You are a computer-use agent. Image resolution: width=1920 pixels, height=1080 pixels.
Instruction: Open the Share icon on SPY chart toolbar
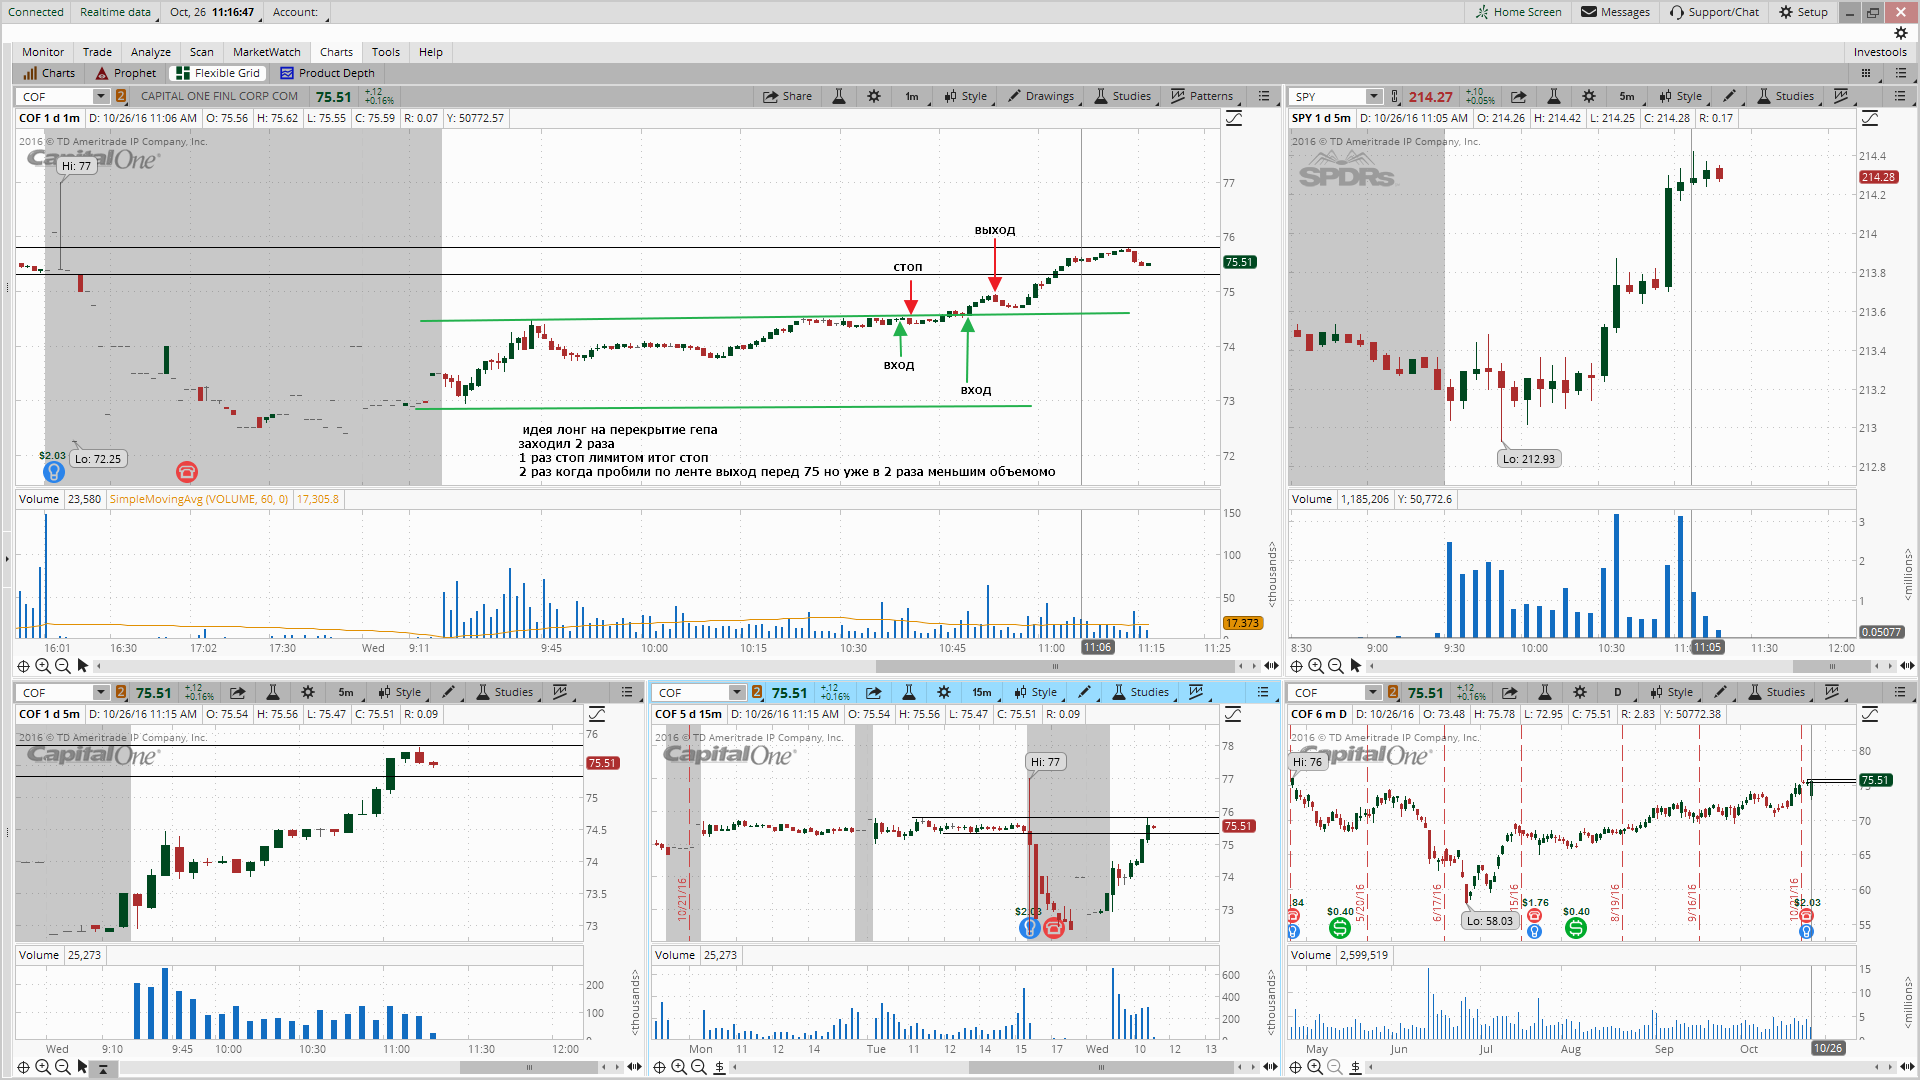(1518, 96)
